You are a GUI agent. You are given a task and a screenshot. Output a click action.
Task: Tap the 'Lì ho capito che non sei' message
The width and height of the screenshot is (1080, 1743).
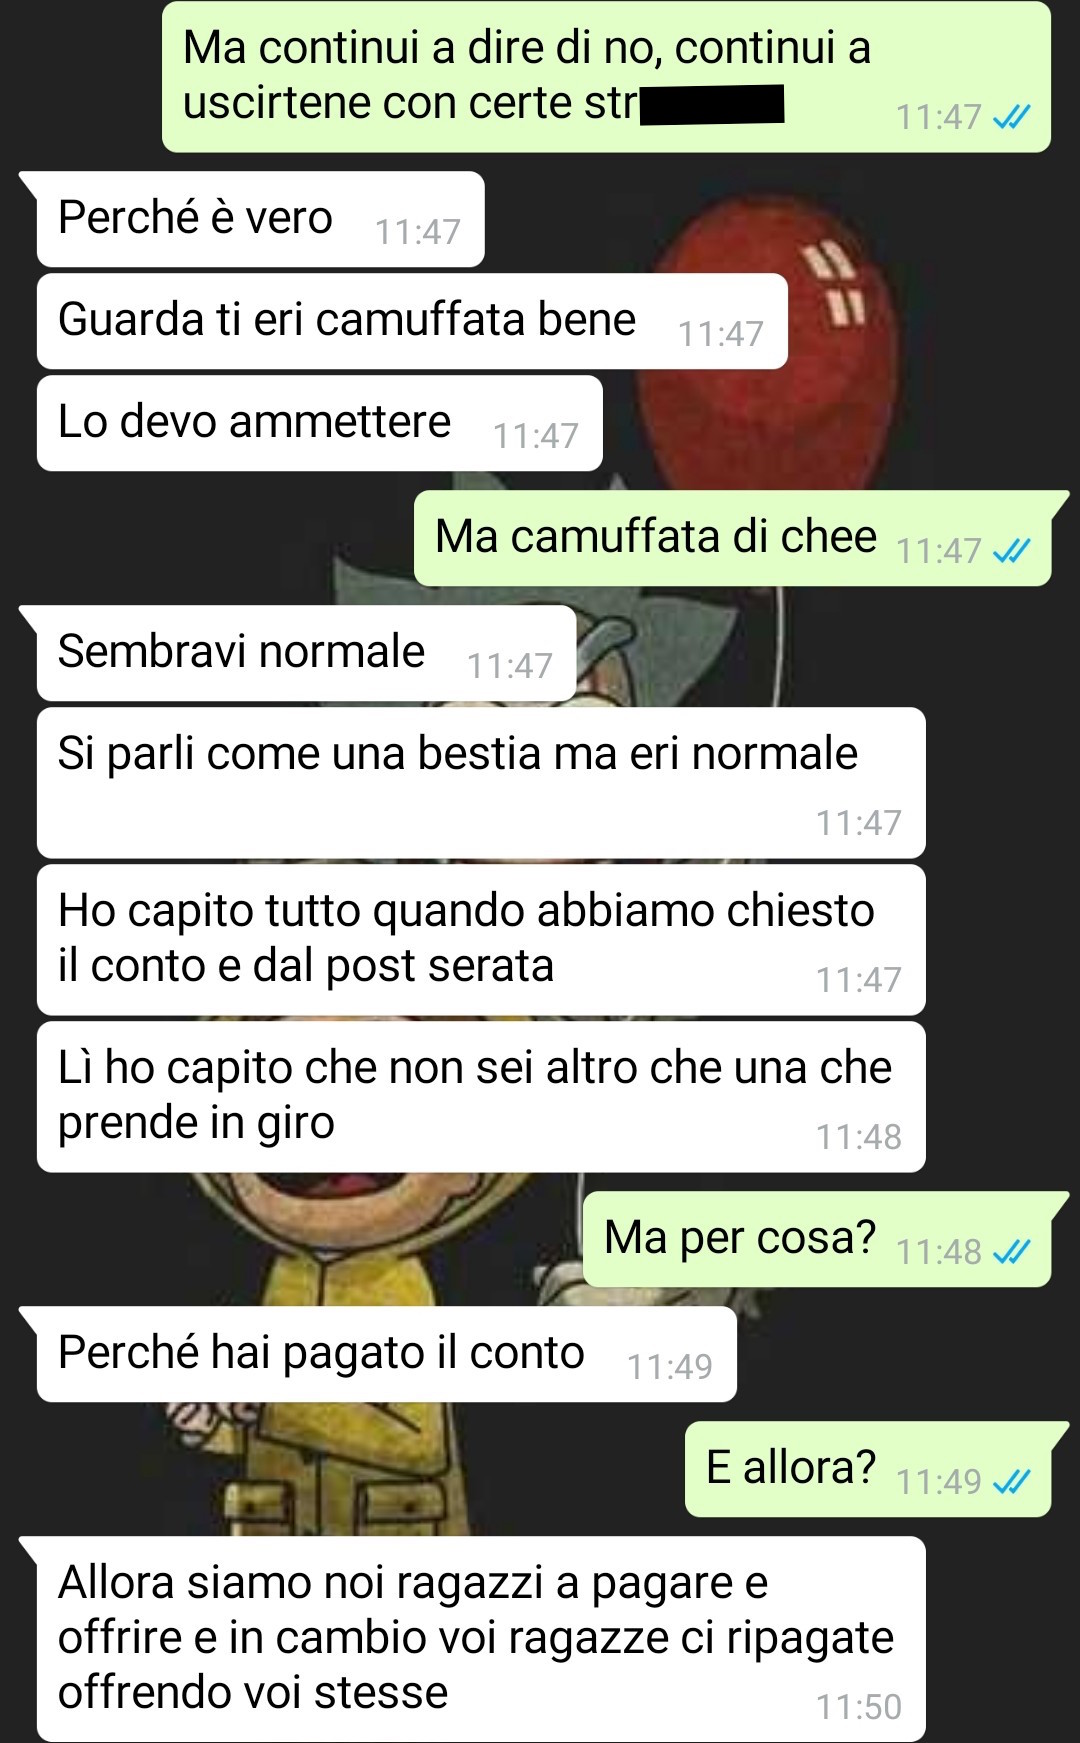tap(481, 1097)
